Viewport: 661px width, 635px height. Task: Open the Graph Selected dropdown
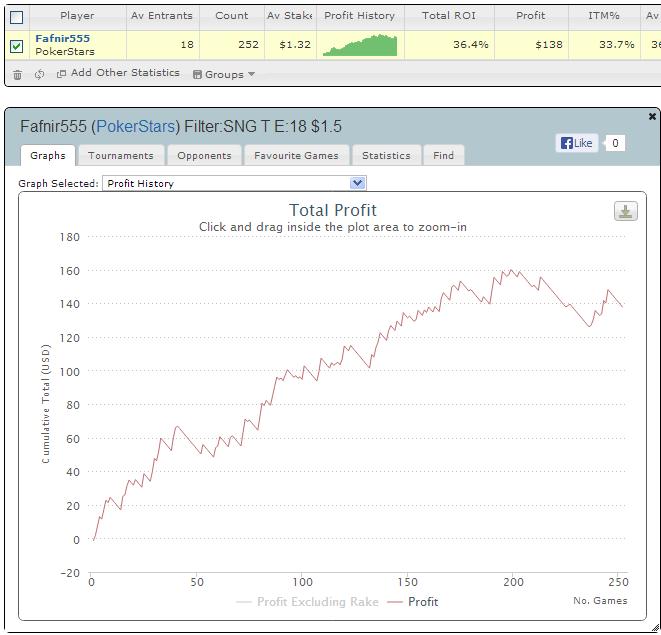click(x=358, y=183)
